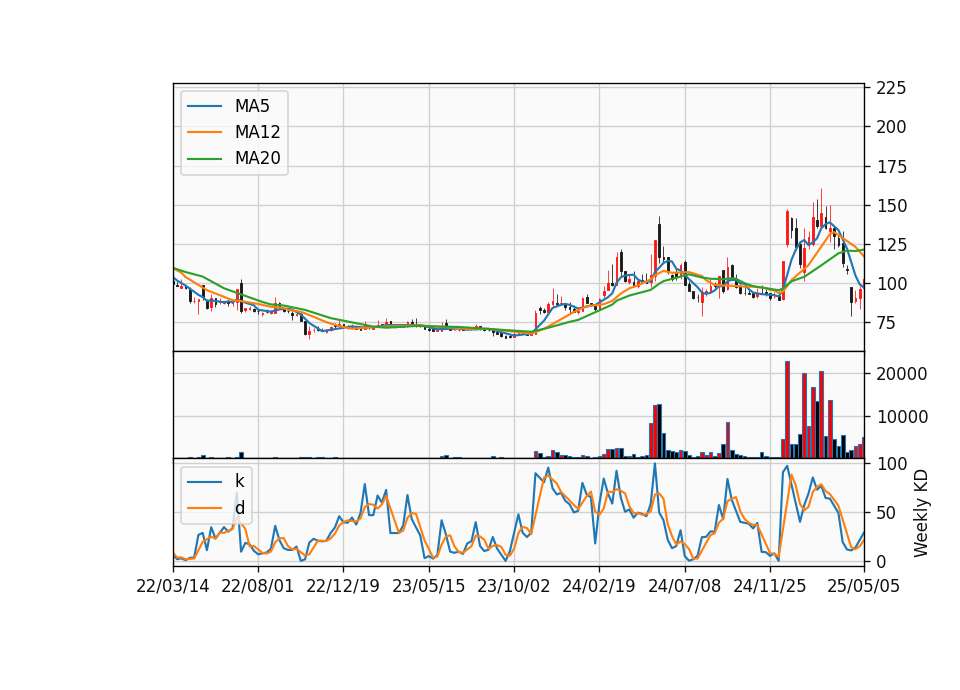
Task: Click the 24/11/25 date label
Action: pyautogui.click(x=770, y=586)
